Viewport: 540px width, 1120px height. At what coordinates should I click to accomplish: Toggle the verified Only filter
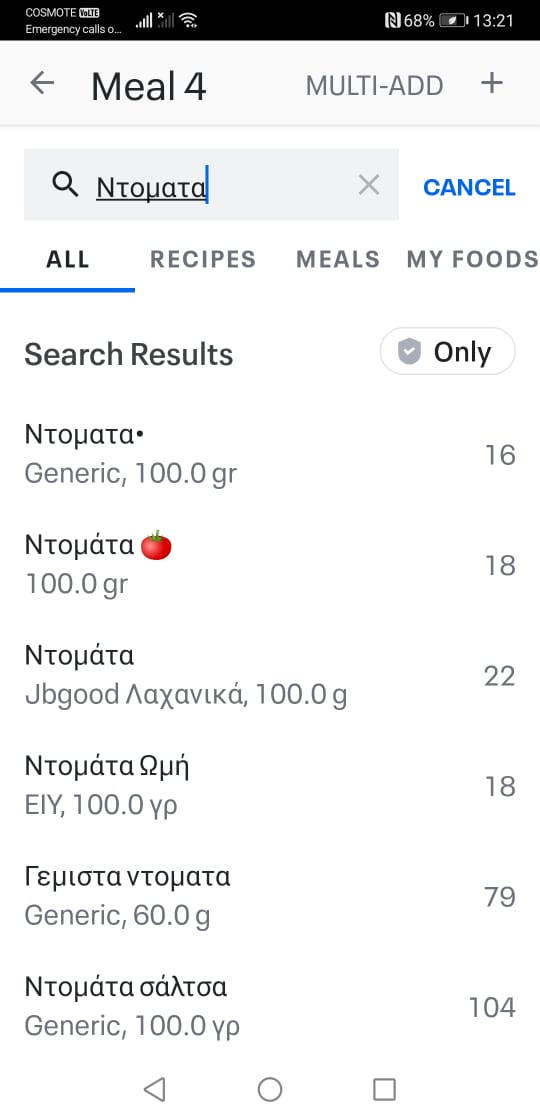447,351
